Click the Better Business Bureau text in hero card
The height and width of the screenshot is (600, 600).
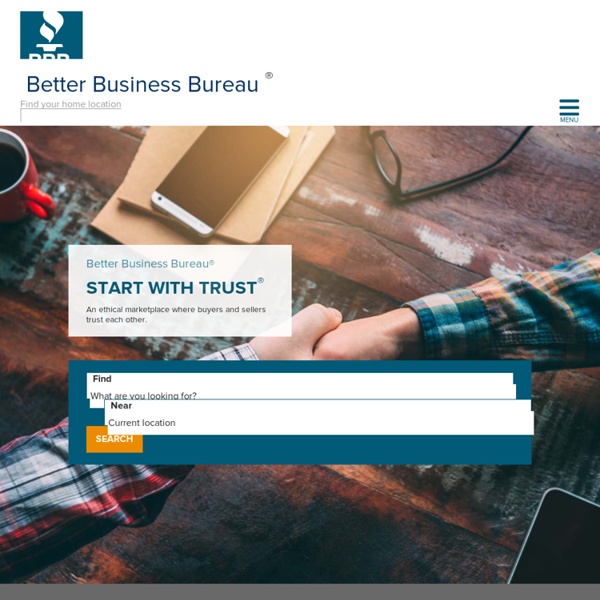pos(148,264)
